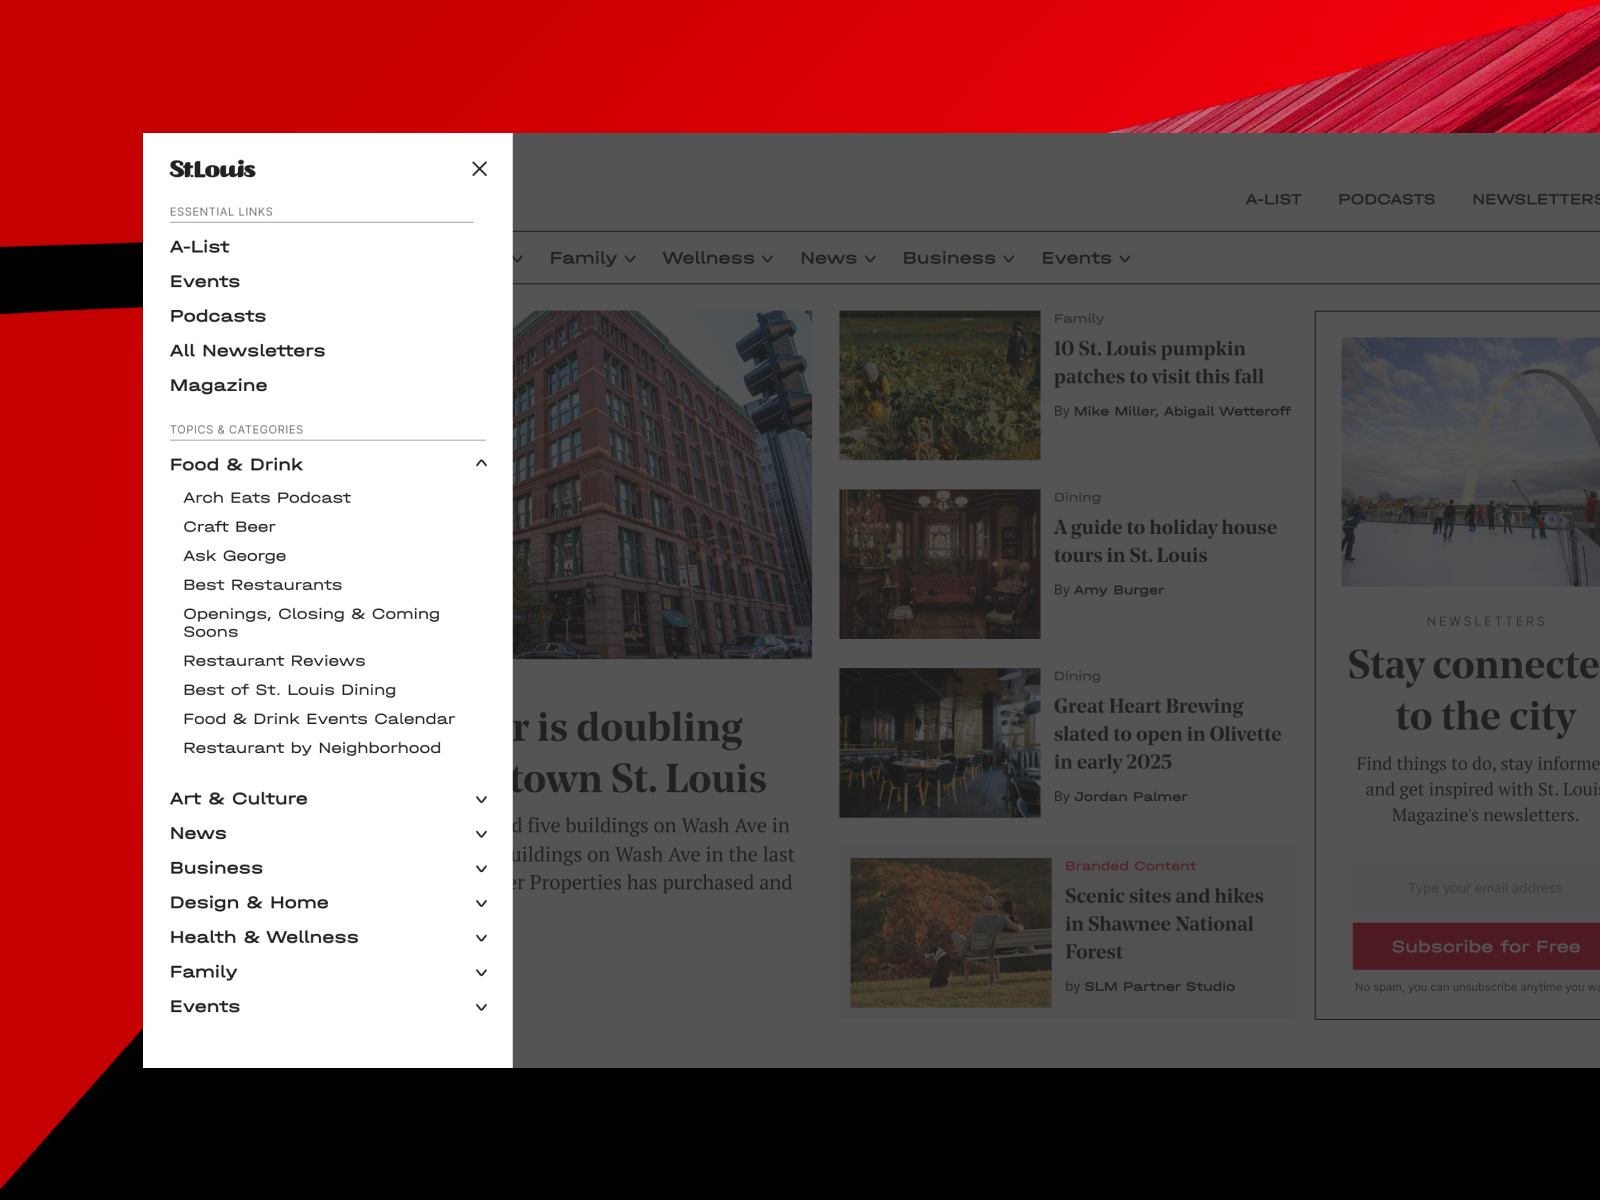Open Food & Drink Events Calendar
This screenshot has width=1600, height=1200.
[319, 719]
